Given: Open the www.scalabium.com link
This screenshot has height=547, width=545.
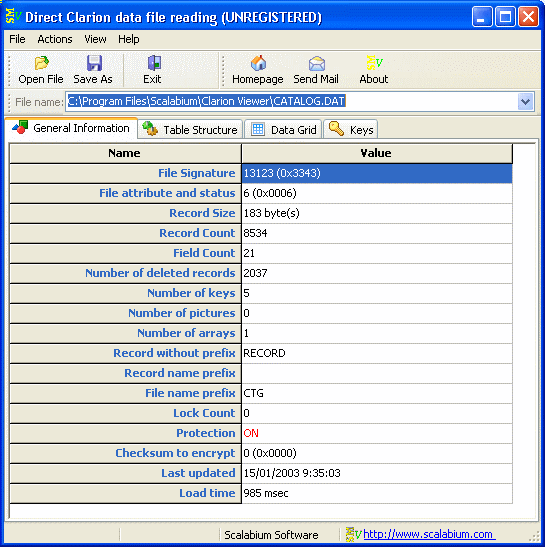Looking at the screenshot, I should [x=428, y=534].
